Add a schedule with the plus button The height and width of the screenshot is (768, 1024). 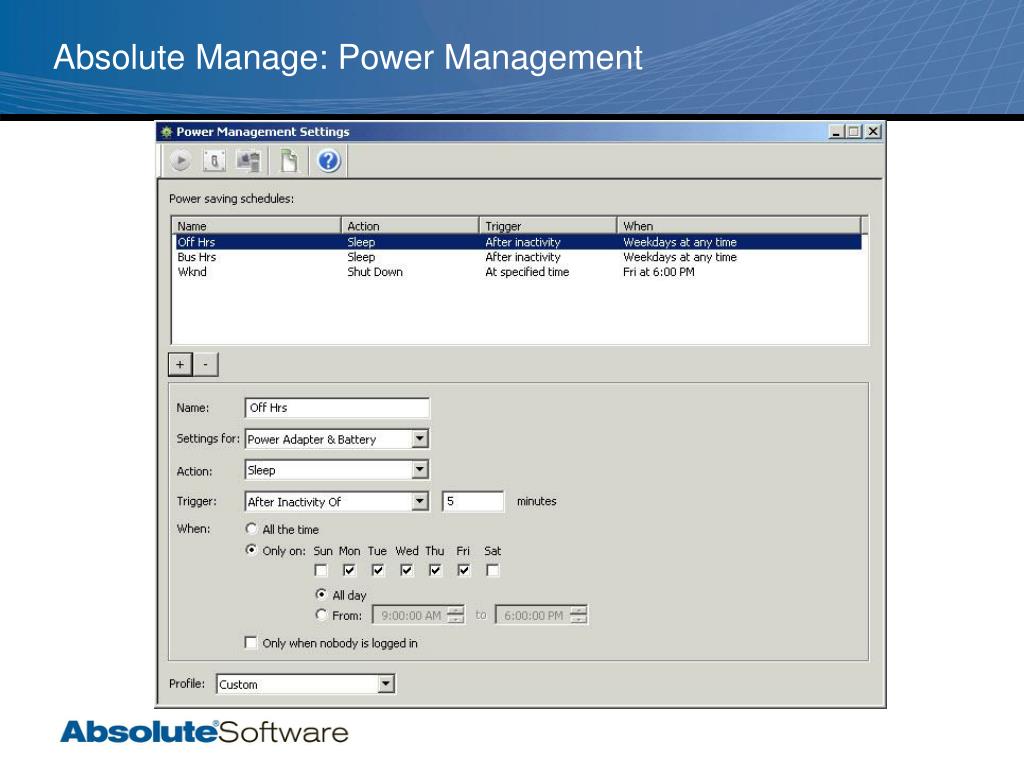[180, 364]
